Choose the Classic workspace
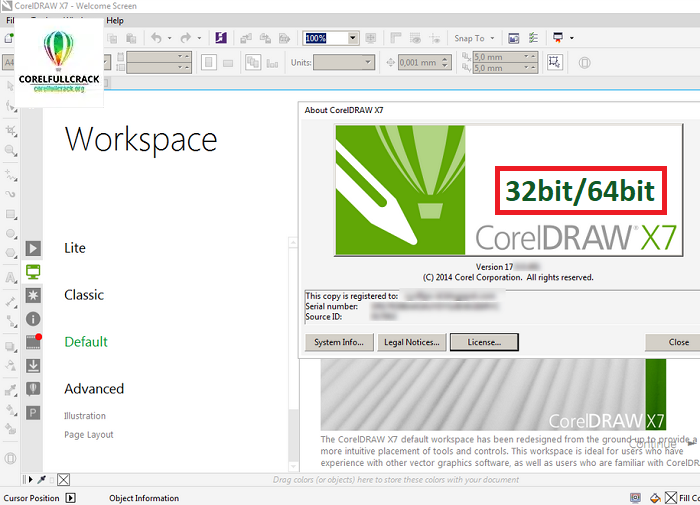Viewport: 700px width, 505px height. point(84,295)
